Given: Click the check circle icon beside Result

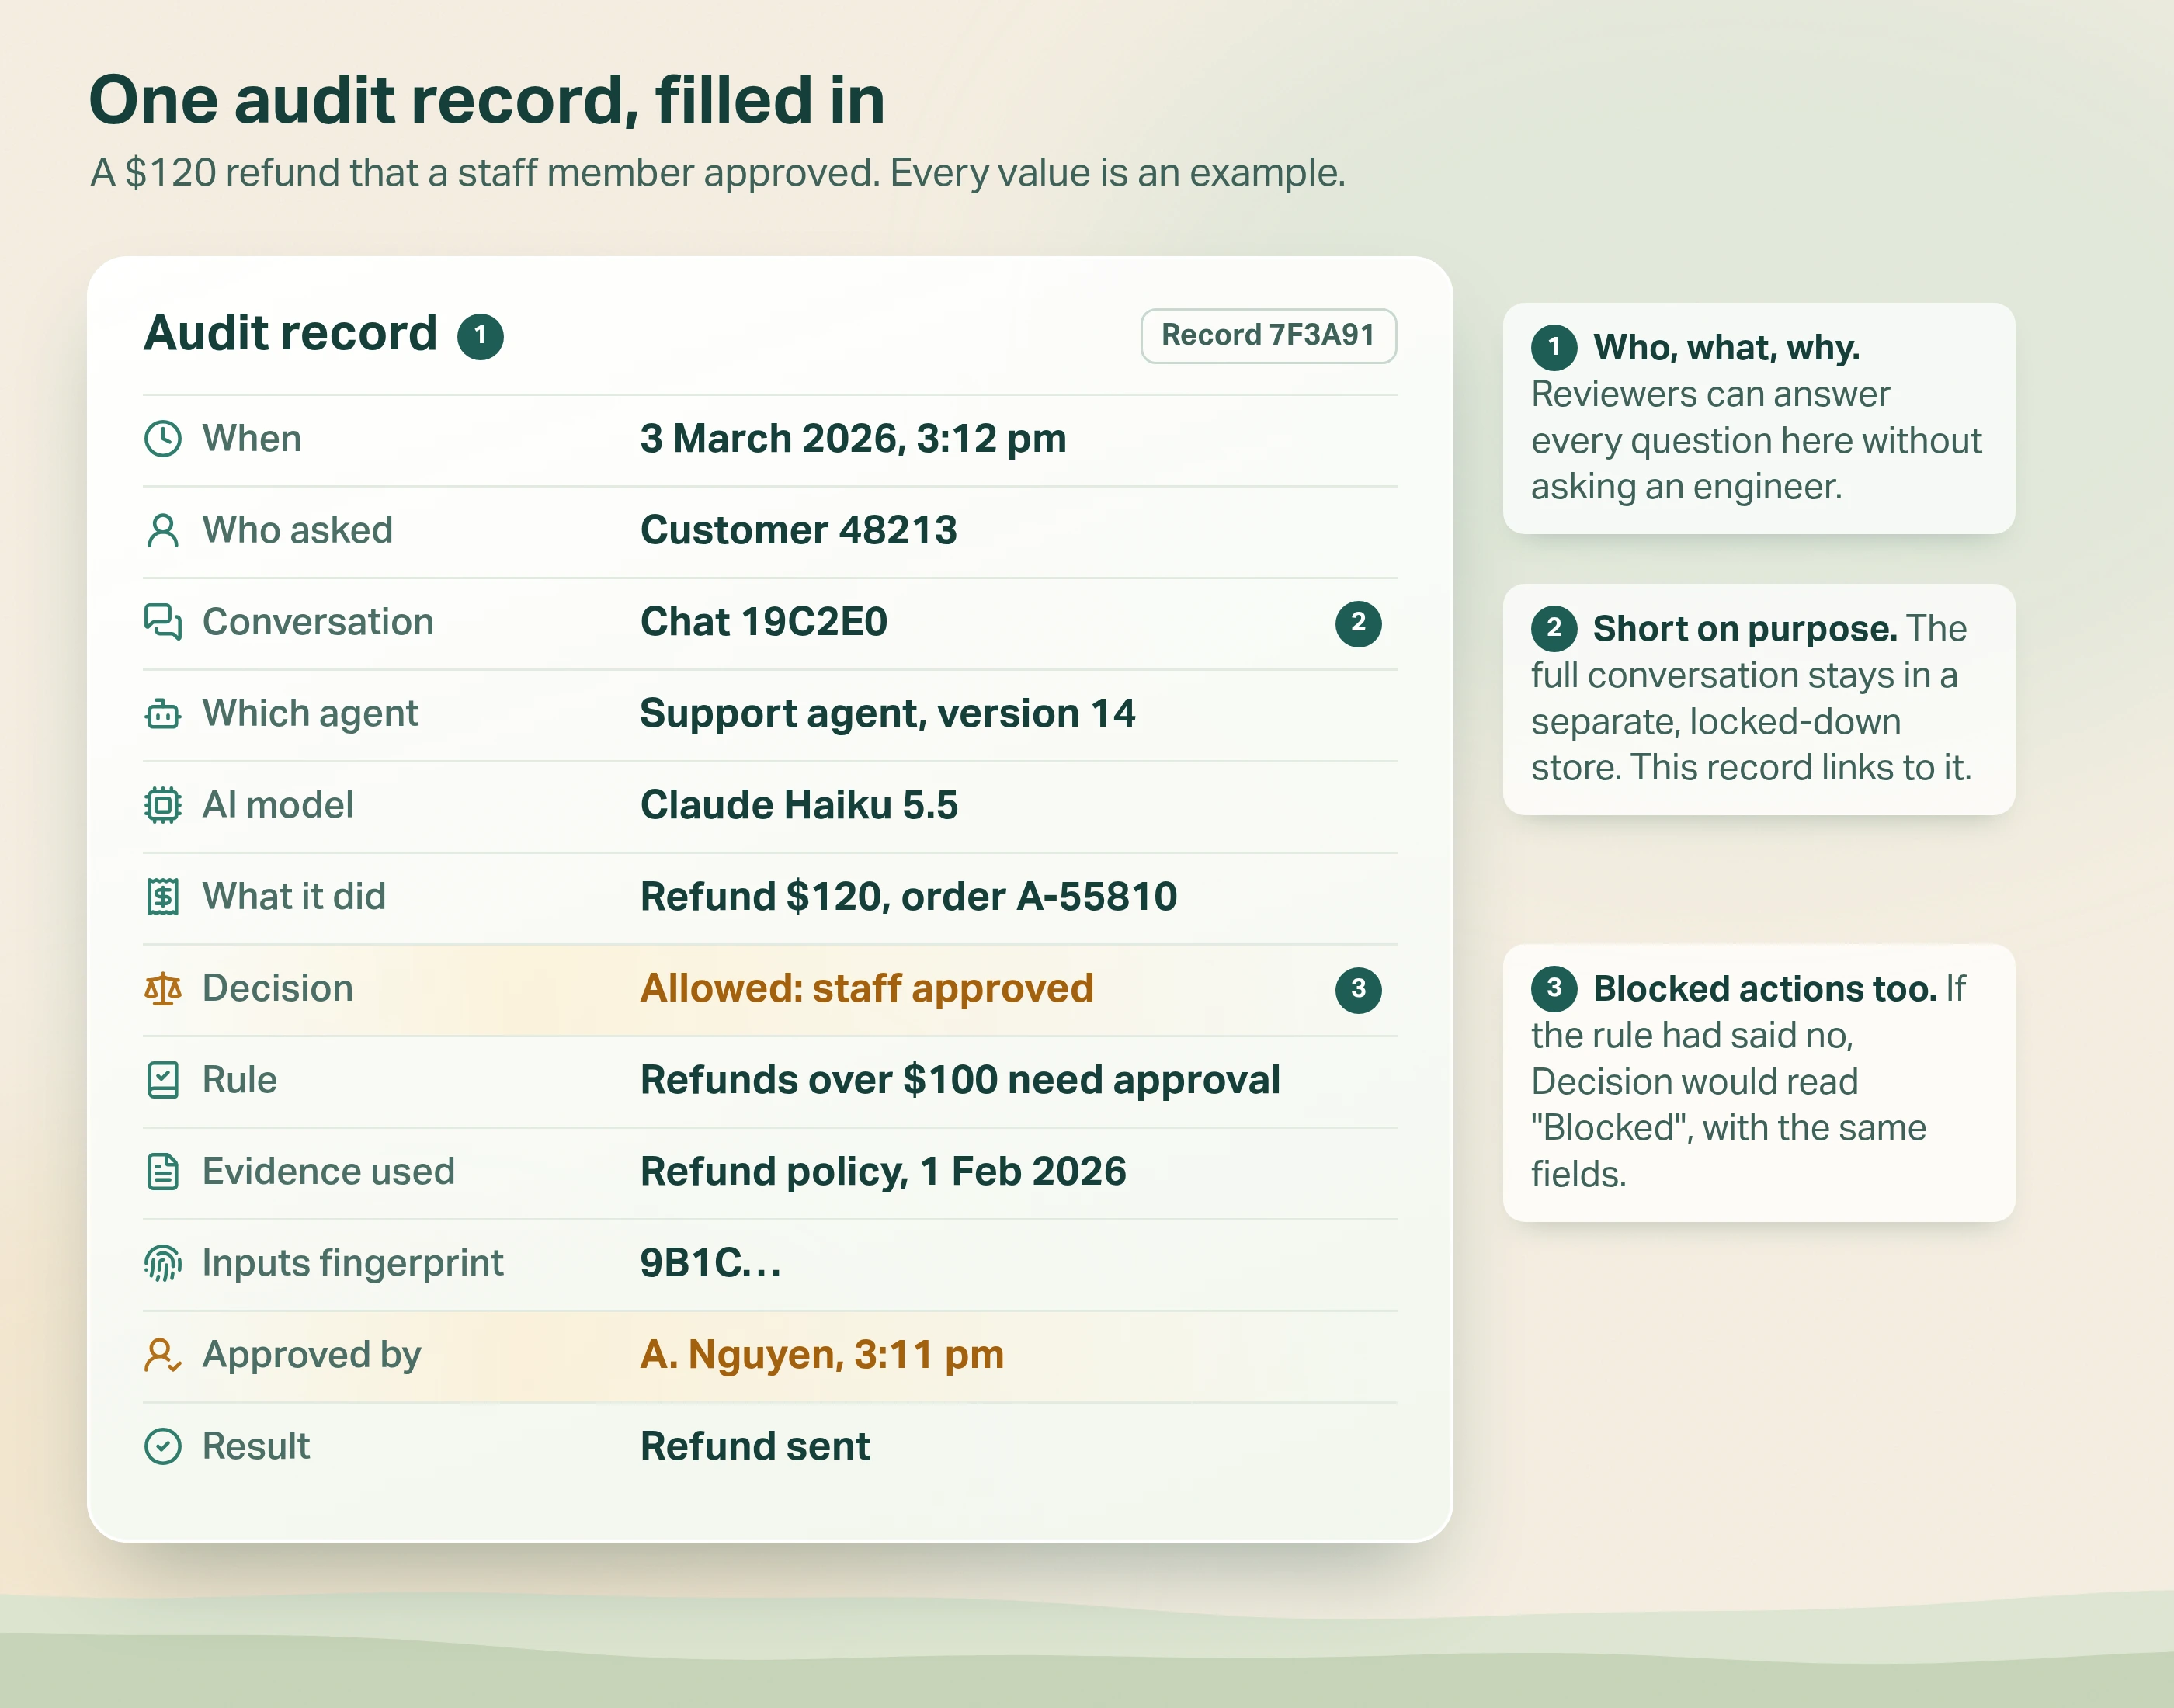Looking at the screenshot, I should (163, 1447).
